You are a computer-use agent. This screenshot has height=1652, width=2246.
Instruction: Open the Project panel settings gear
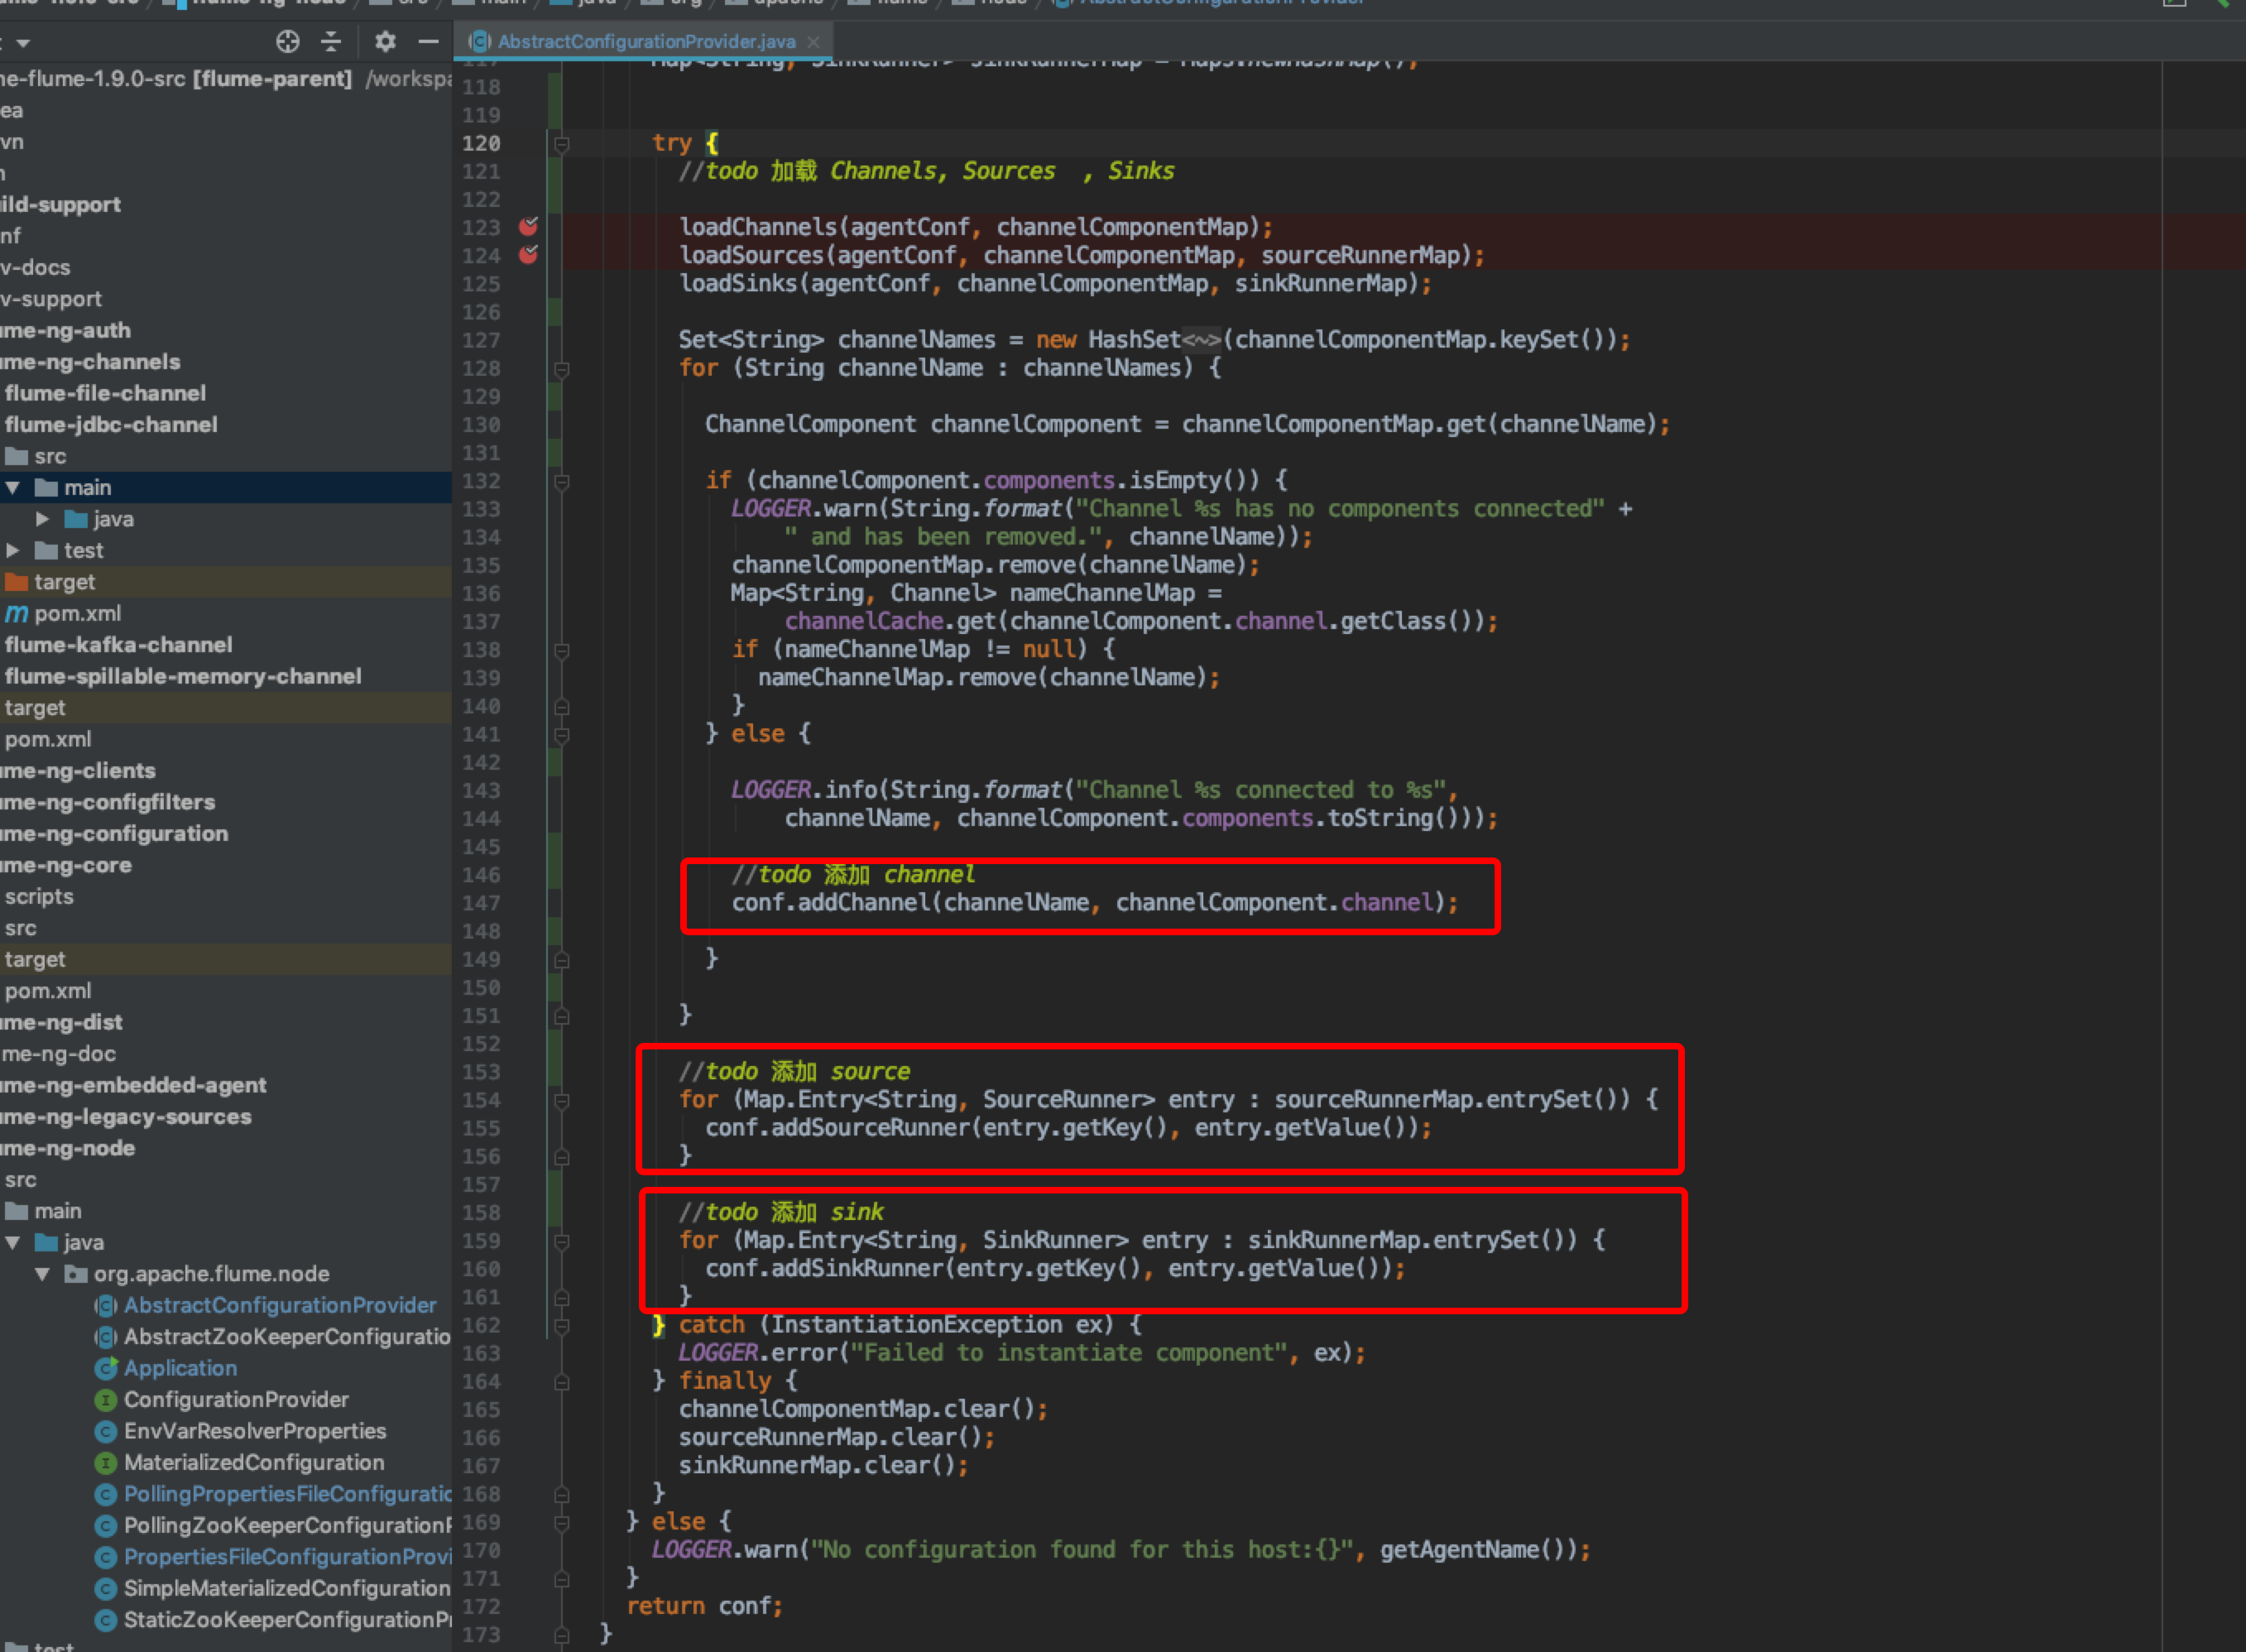384,42
